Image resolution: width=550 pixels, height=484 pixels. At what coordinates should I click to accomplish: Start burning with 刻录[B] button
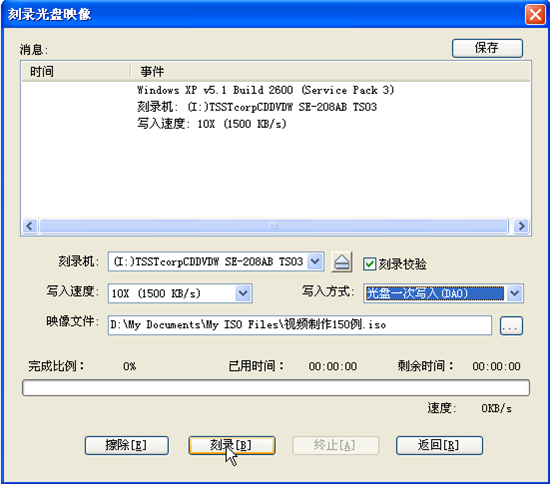pyautogui.click(x=232, y=445)
